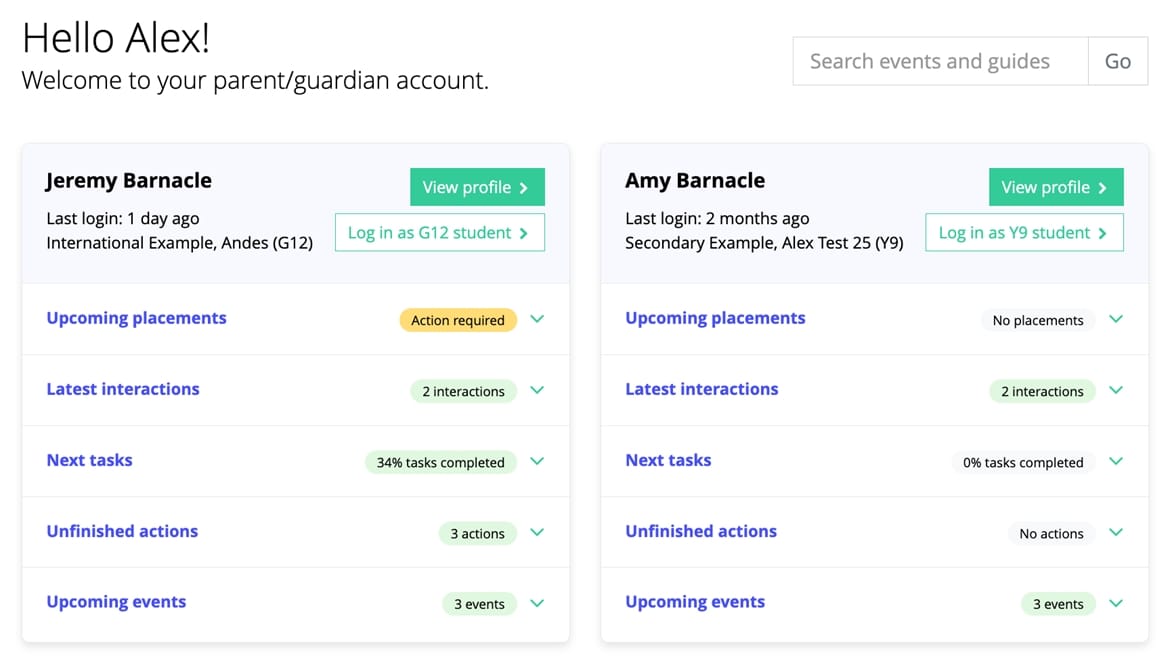1170x658 pixels.
Task: View Amy Barnacle's profile
Action: [x=1056, y=187]
